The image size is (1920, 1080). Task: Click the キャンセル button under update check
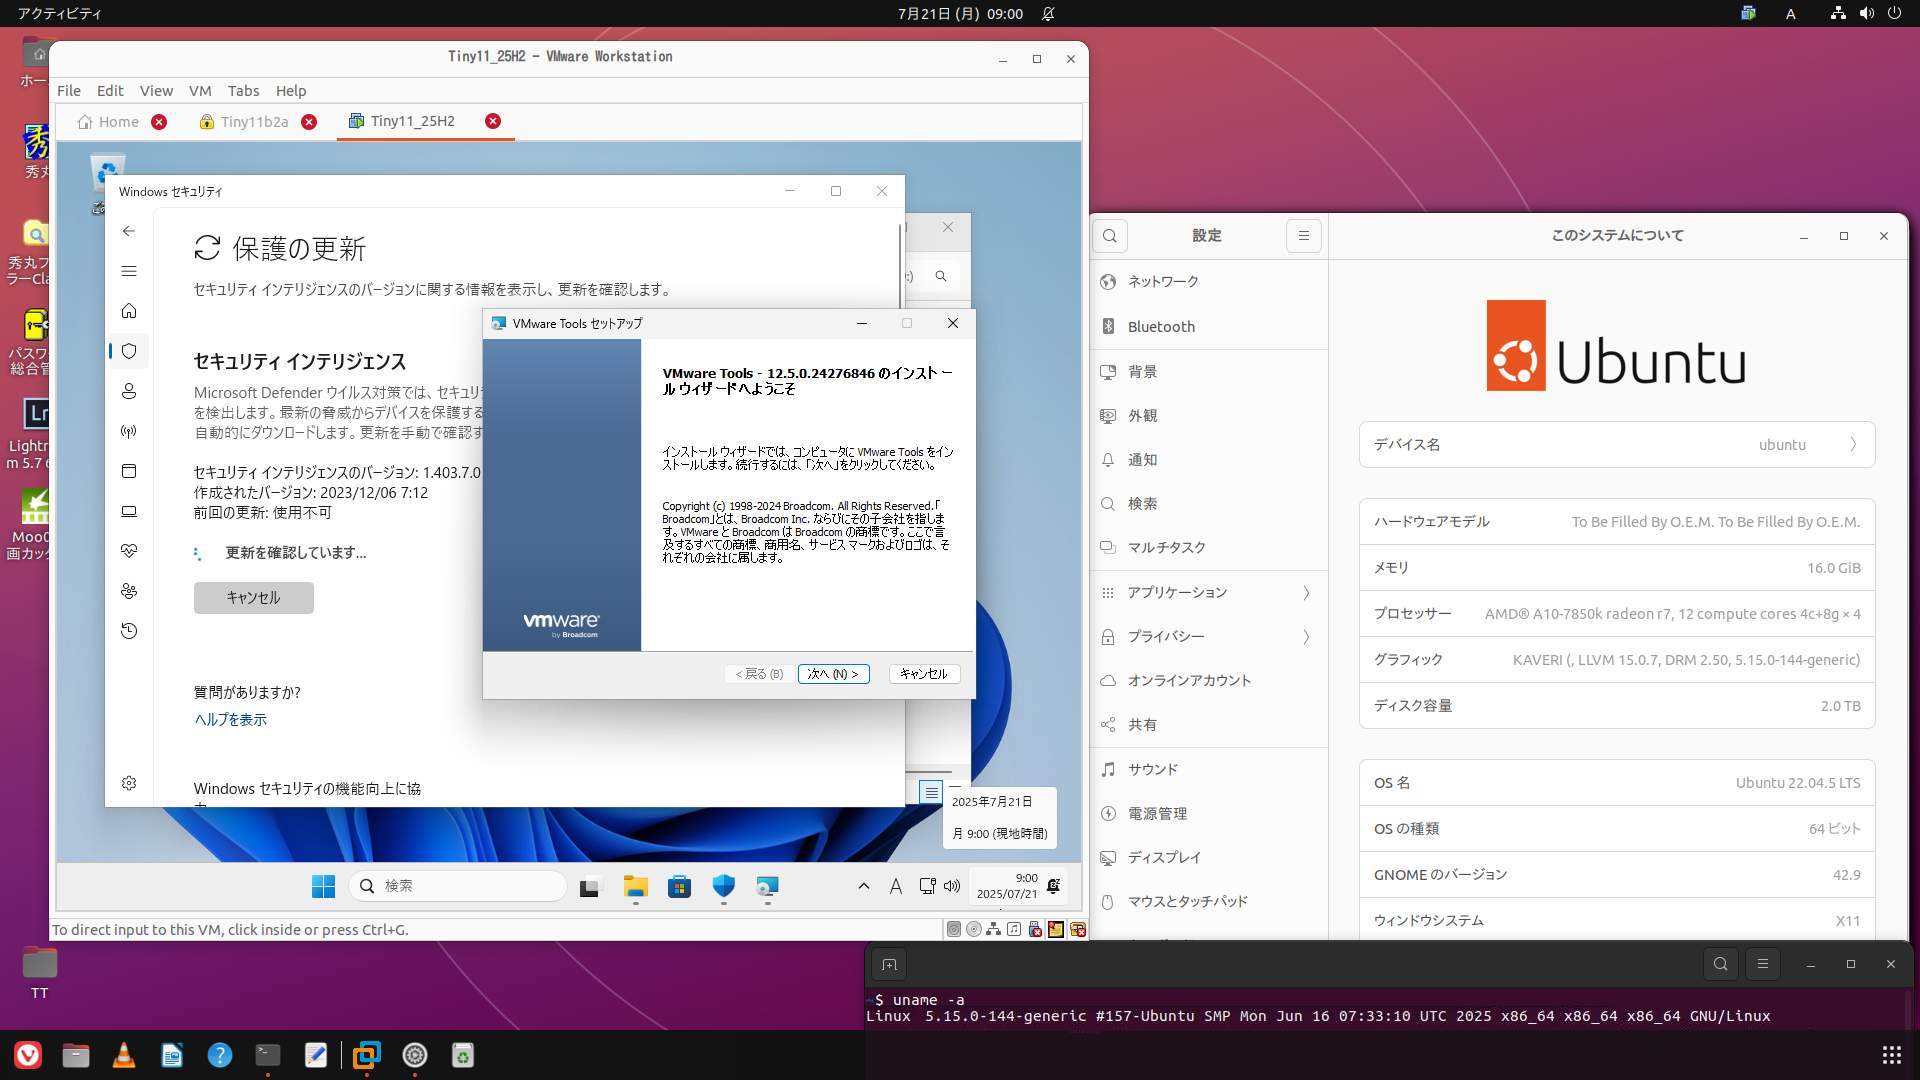(x=253, y=598)
